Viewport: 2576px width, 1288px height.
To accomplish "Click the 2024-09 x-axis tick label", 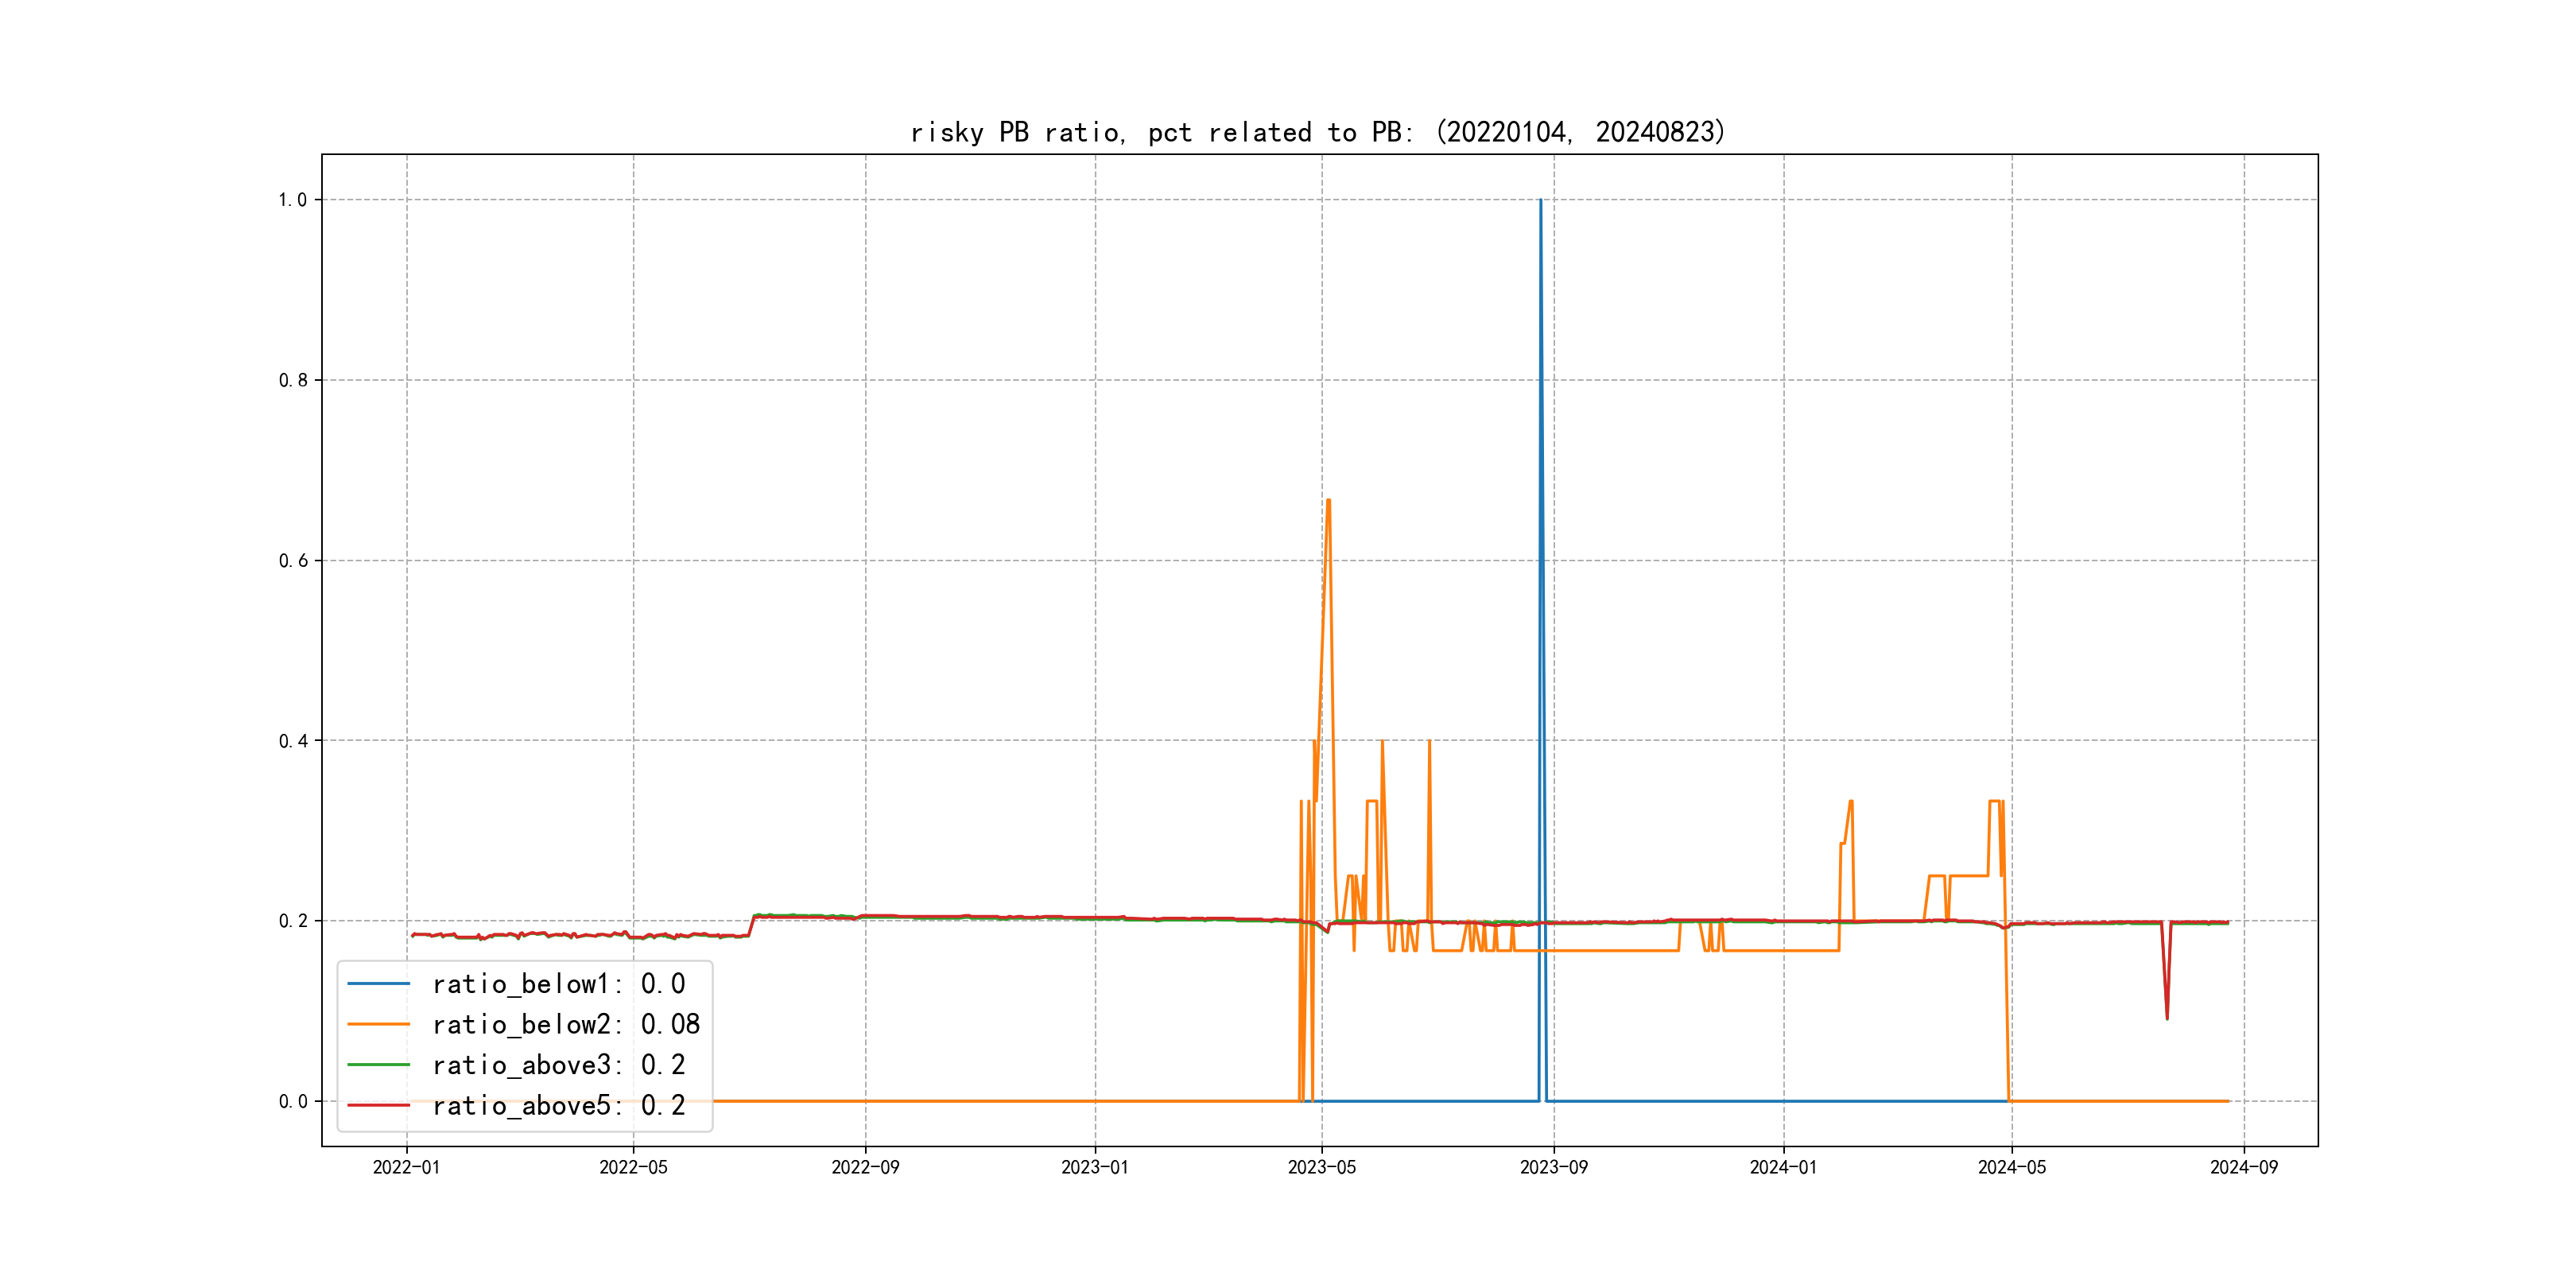I will click(2244, 1167).
